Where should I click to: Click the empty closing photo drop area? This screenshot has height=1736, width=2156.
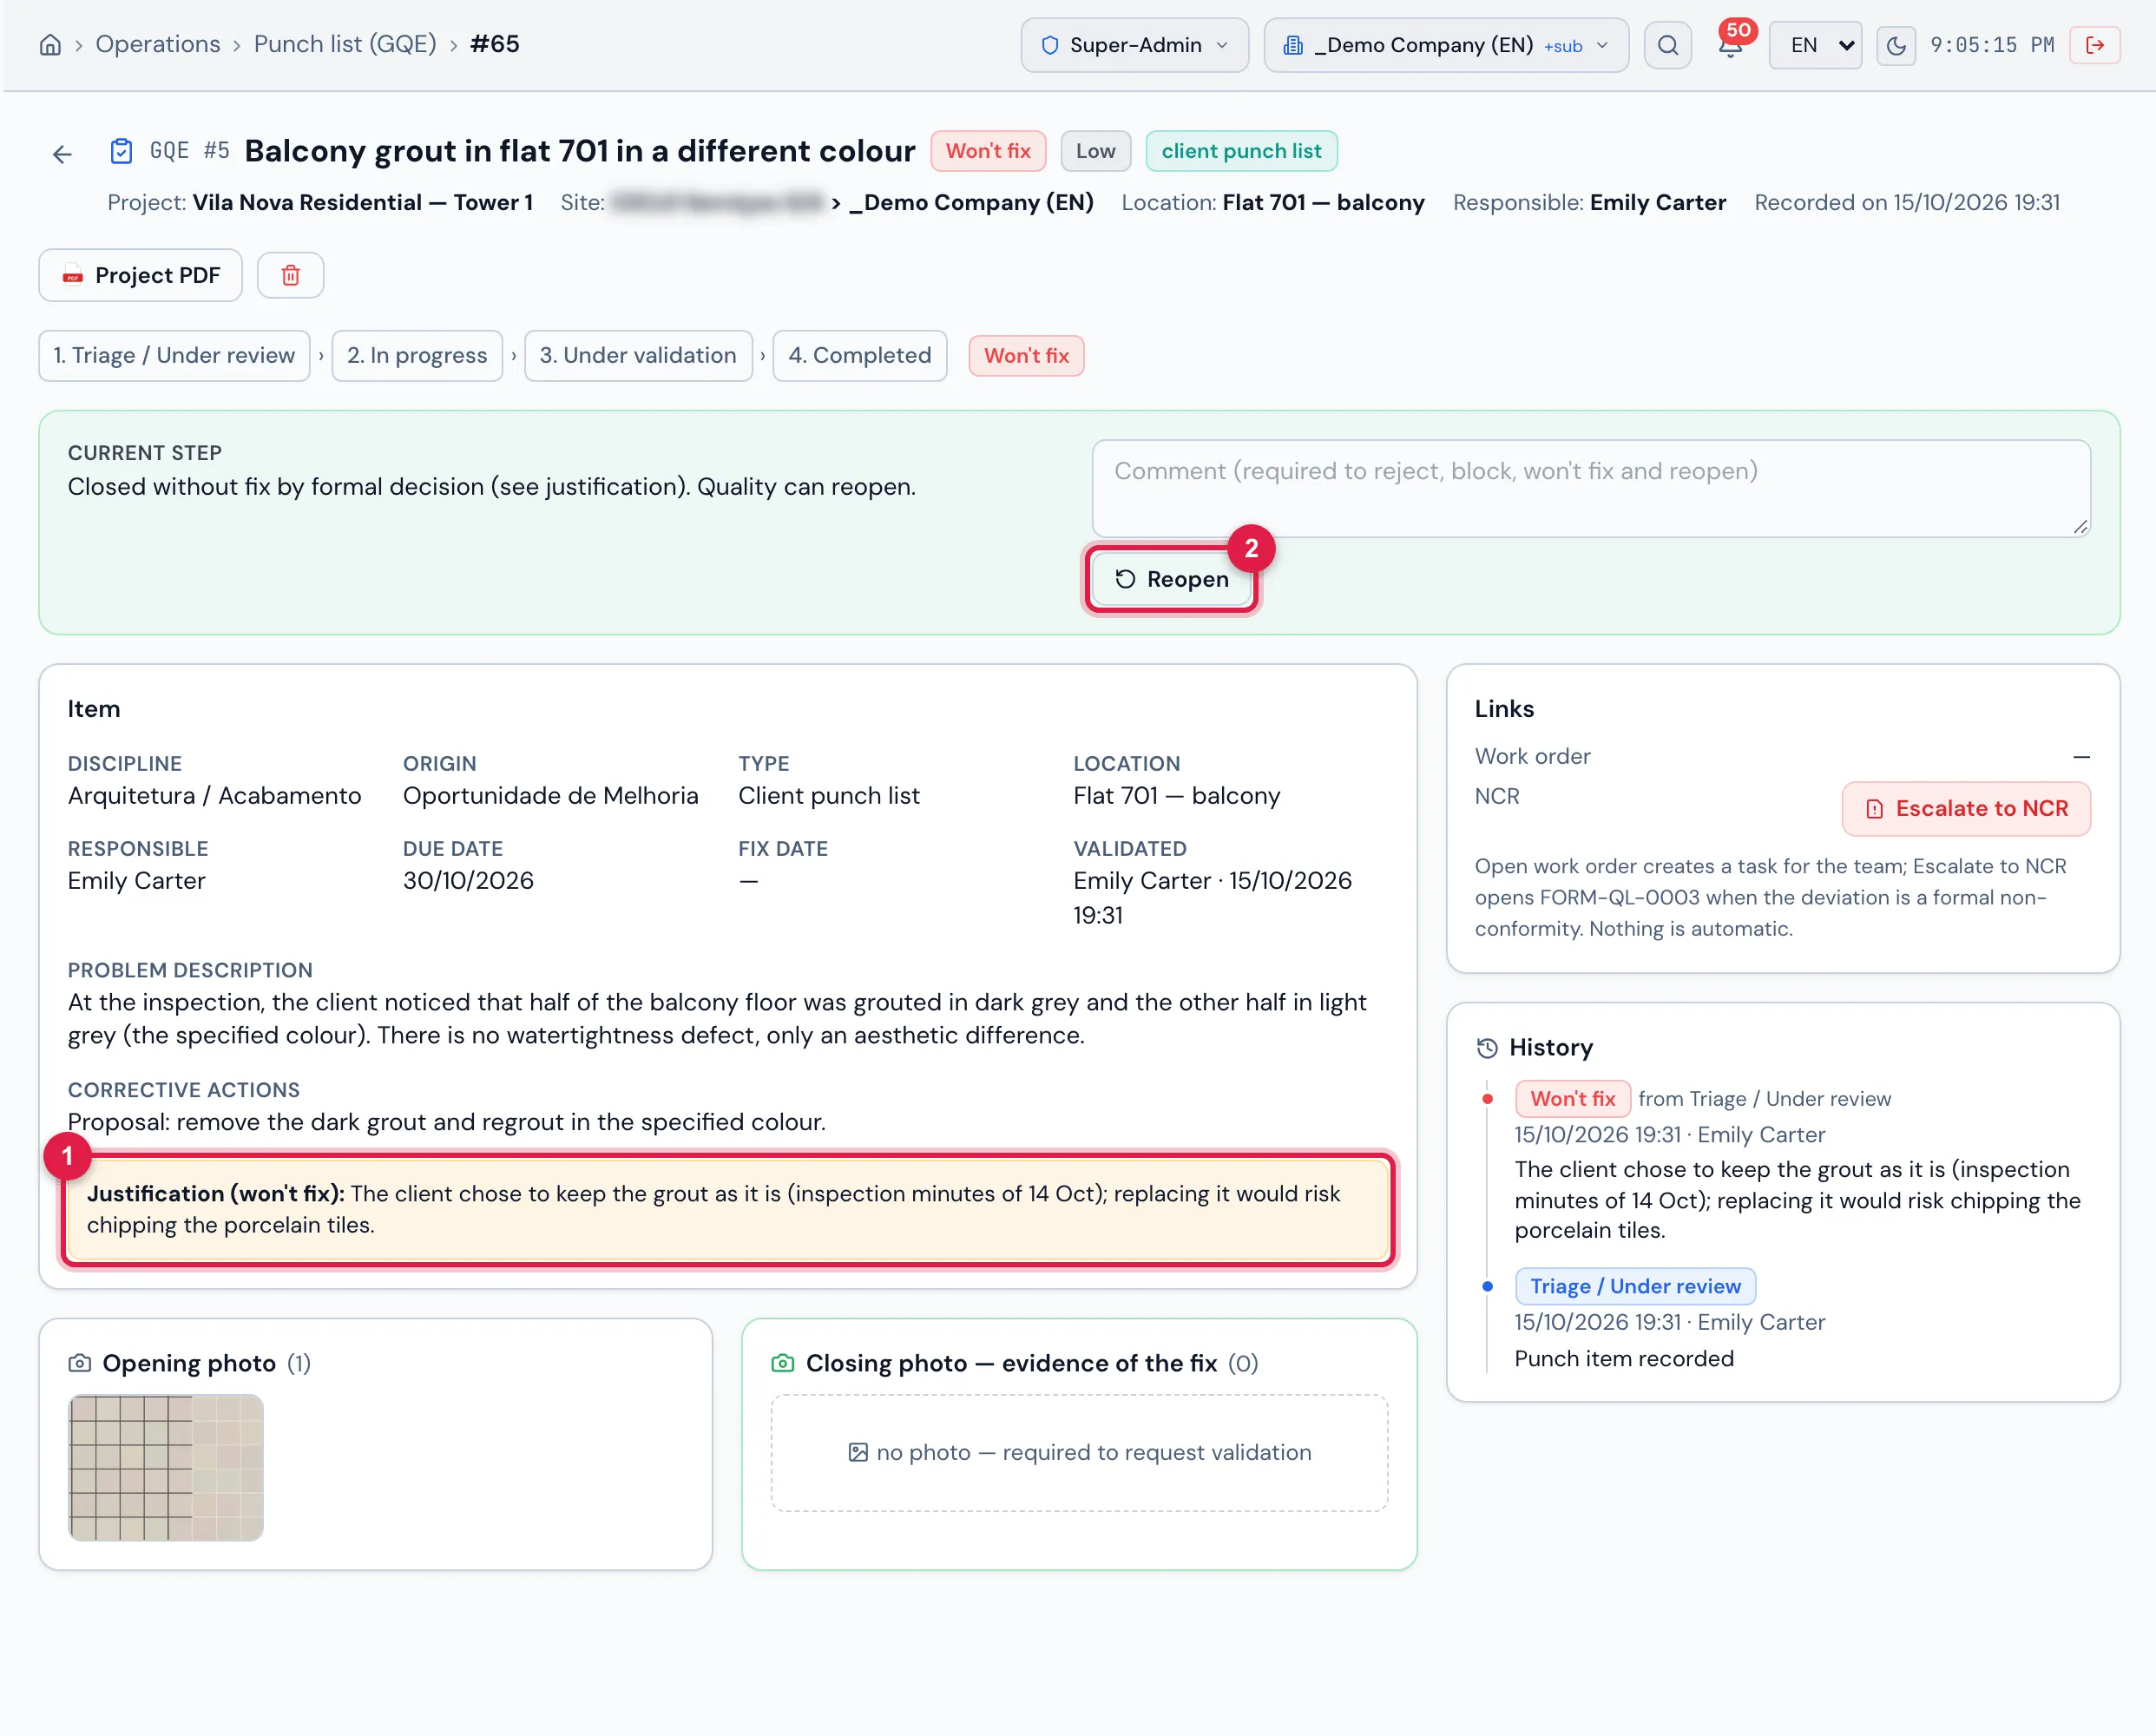pyautogui.click(x=1079, y=1452)
